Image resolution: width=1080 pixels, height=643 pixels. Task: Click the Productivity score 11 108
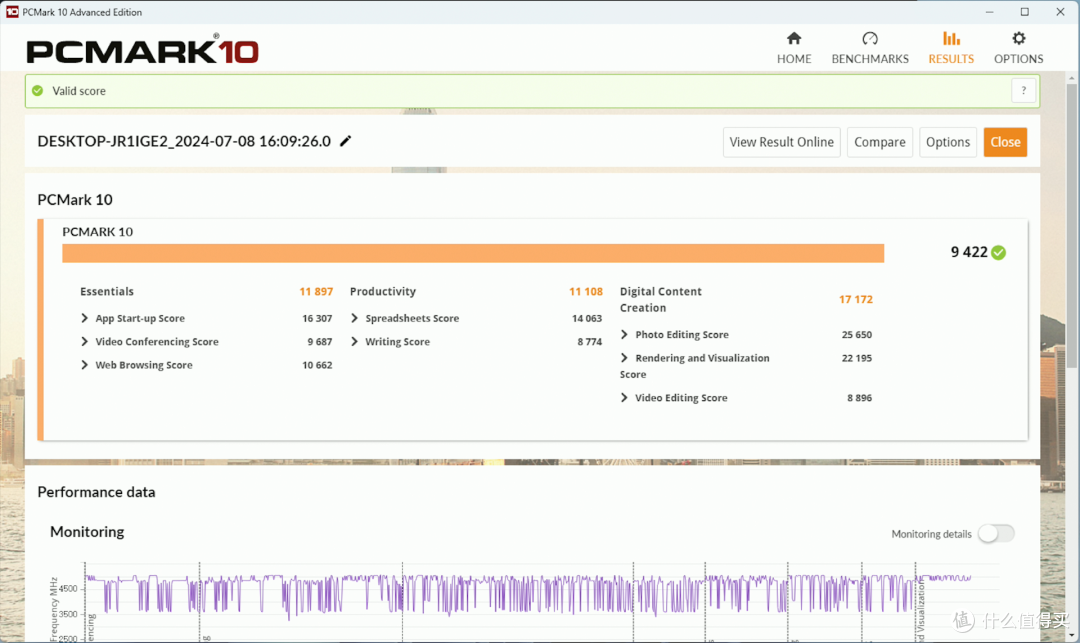click(x=585, y=292)
